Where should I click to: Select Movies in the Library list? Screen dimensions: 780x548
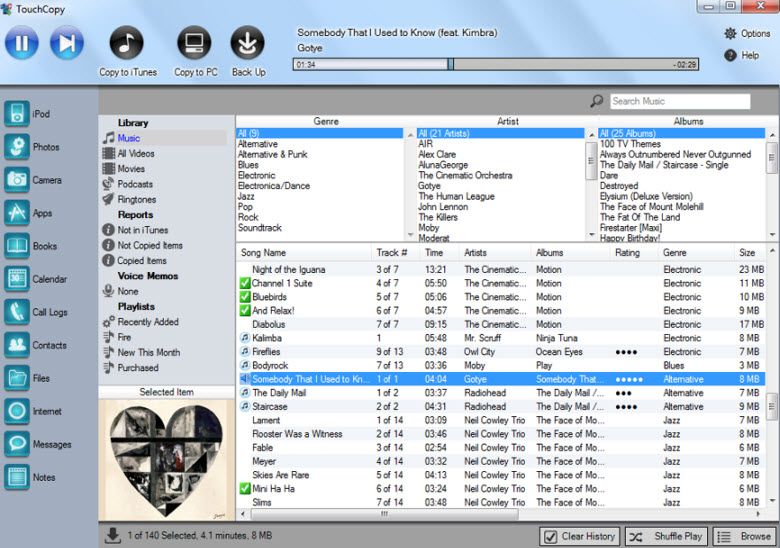coord(131,169)
